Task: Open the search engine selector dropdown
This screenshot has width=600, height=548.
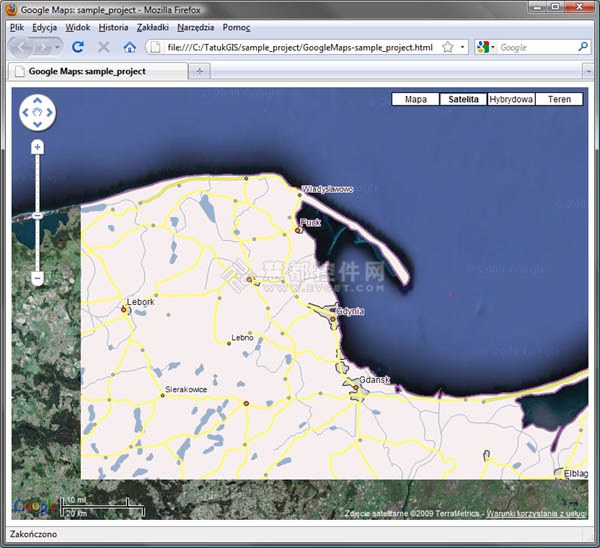Action: point(485,47)
